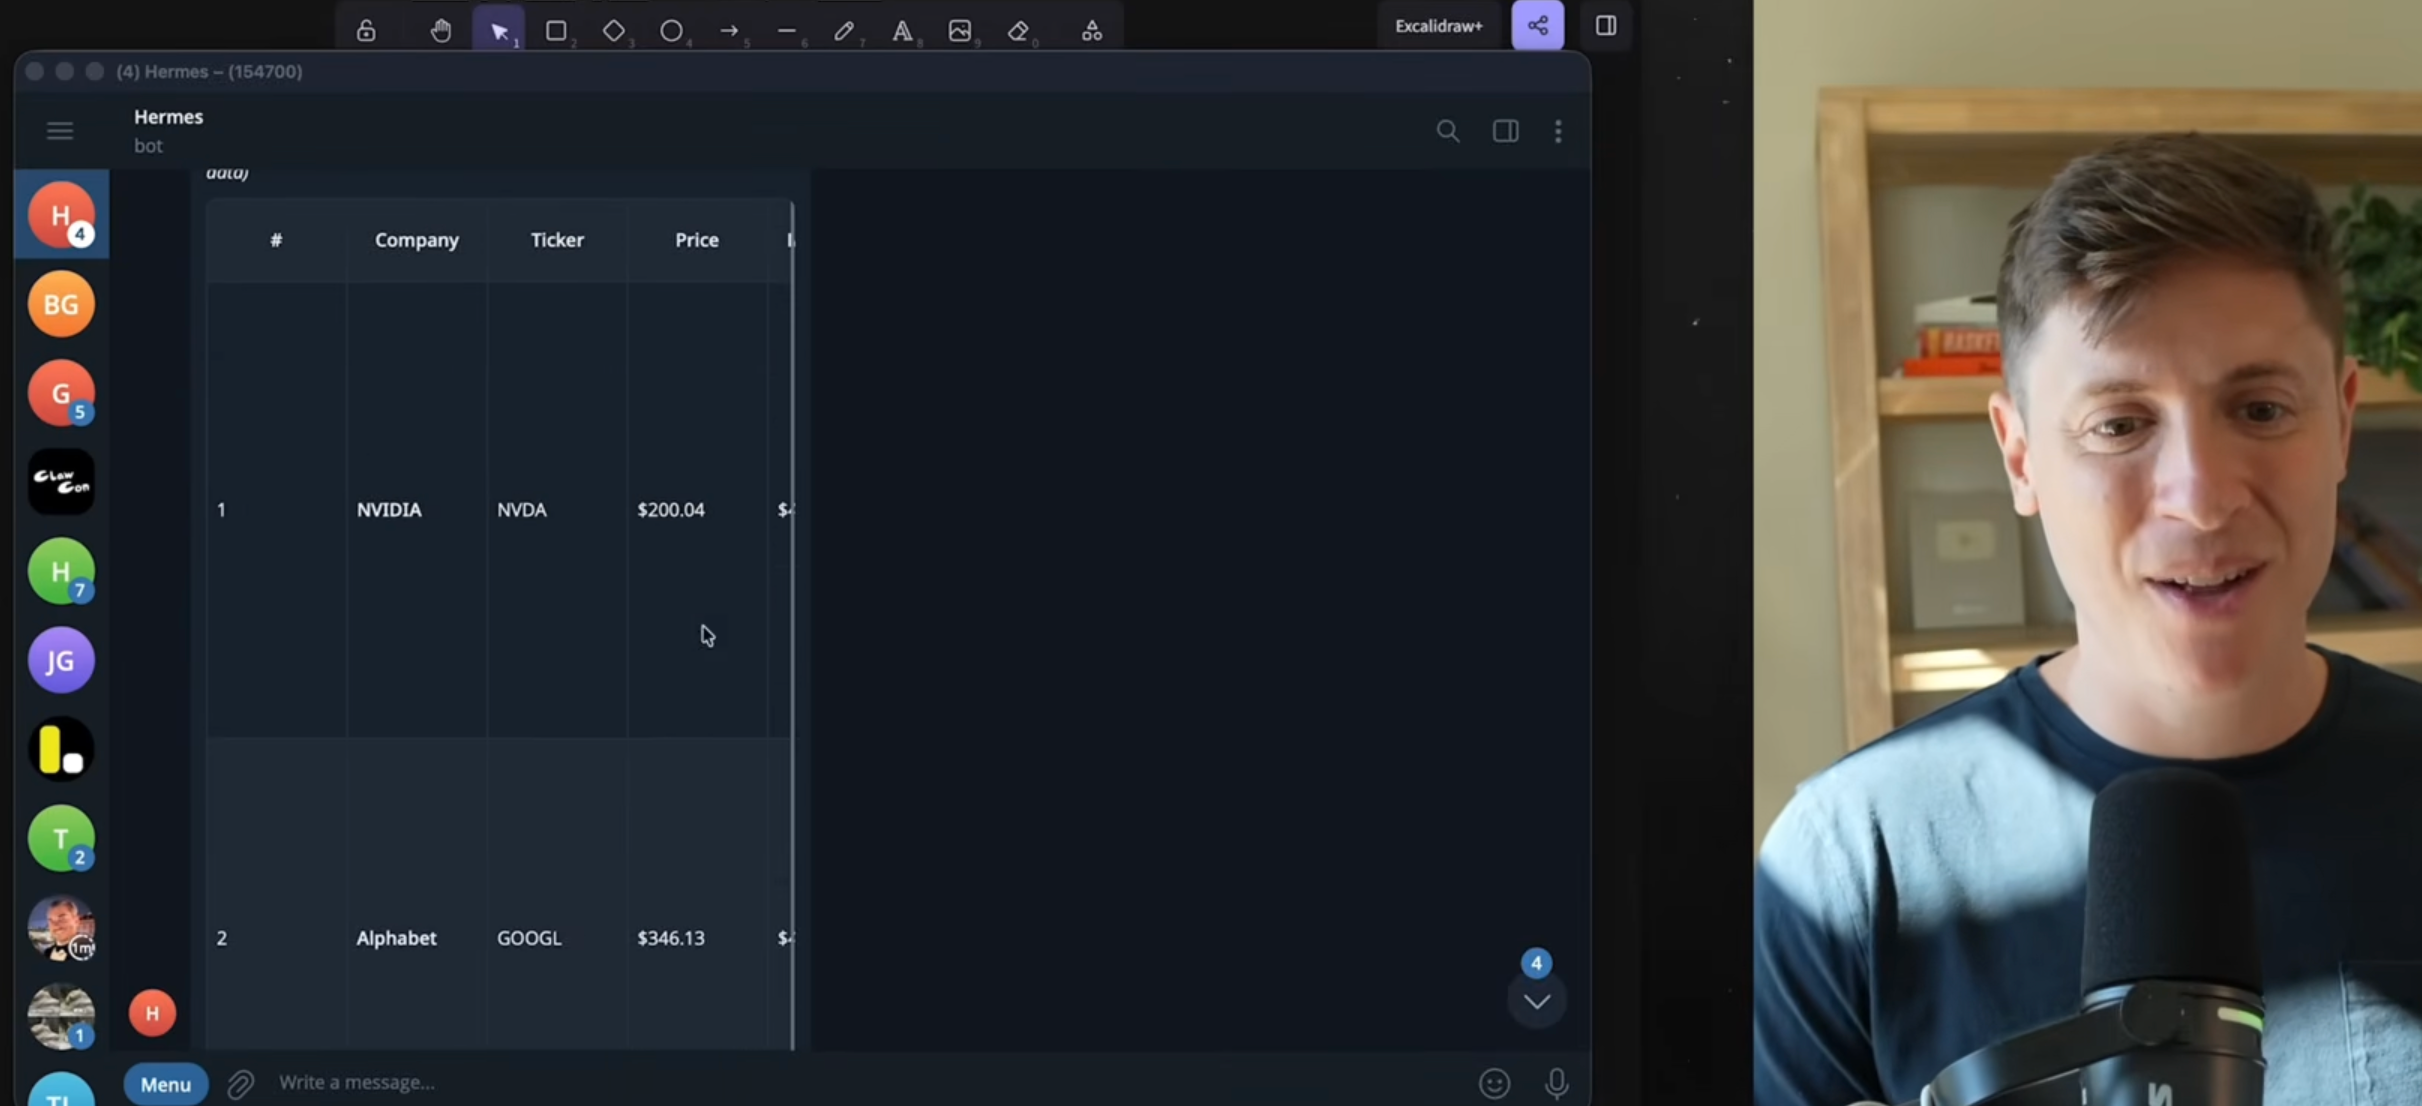Open the green H chat with 7 unread
Image resolution: width=2422 pixels, height=1106 pixels.
click(61, 571)
